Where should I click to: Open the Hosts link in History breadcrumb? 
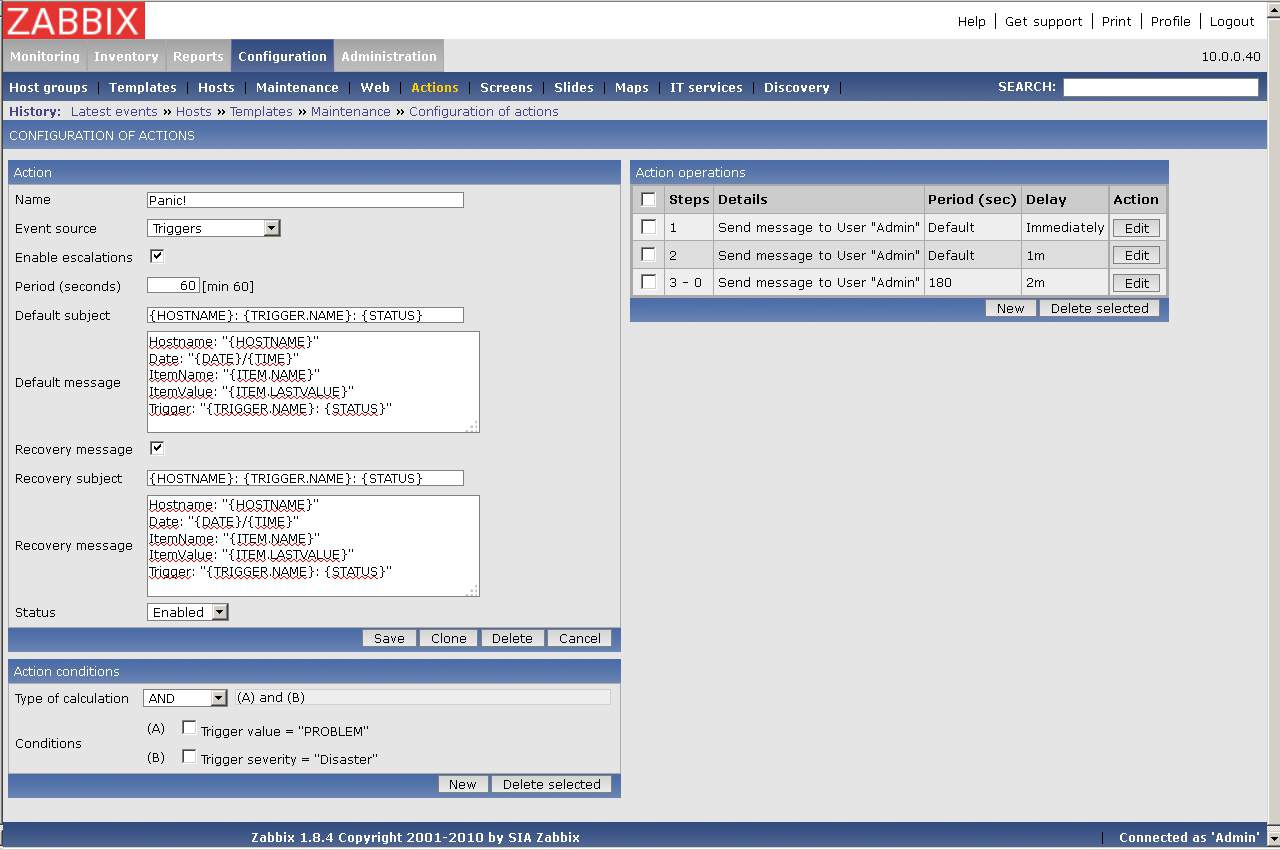point(194,112)
